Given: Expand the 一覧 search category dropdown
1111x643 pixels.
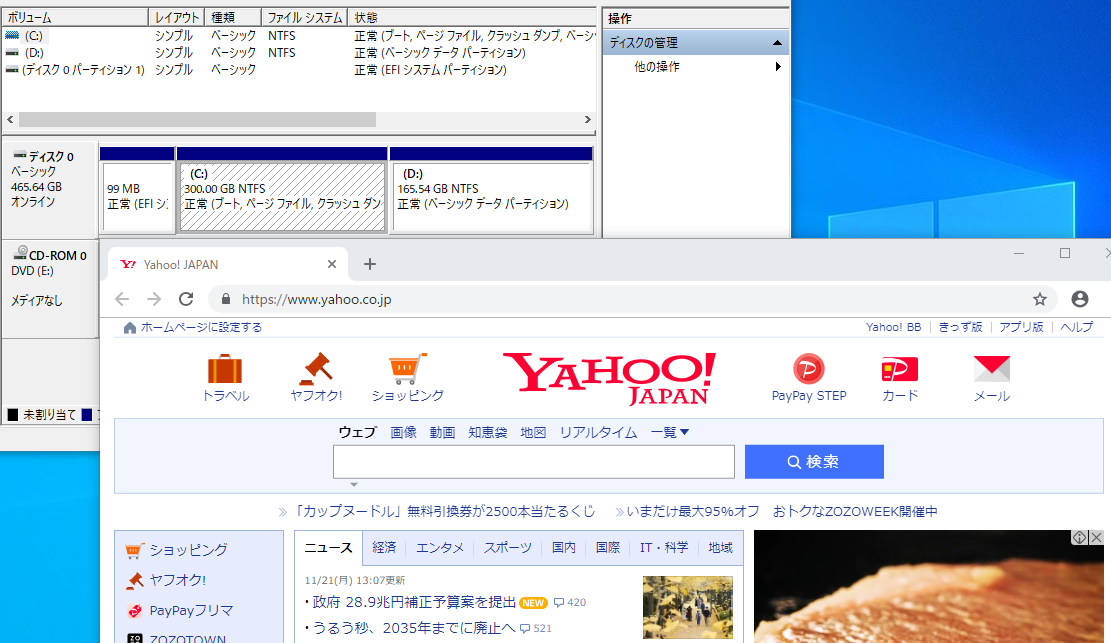Looking at the screenshot, I should coord(670,432).
